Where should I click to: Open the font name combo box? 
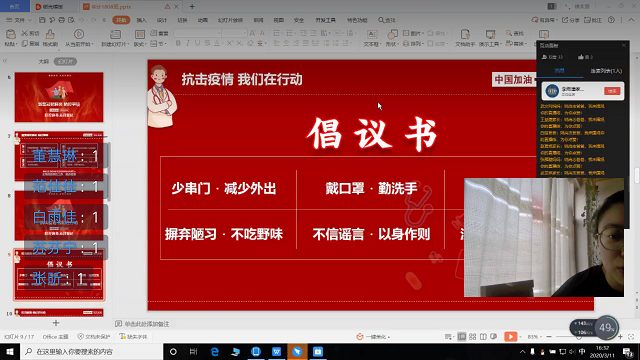(198, 33)
